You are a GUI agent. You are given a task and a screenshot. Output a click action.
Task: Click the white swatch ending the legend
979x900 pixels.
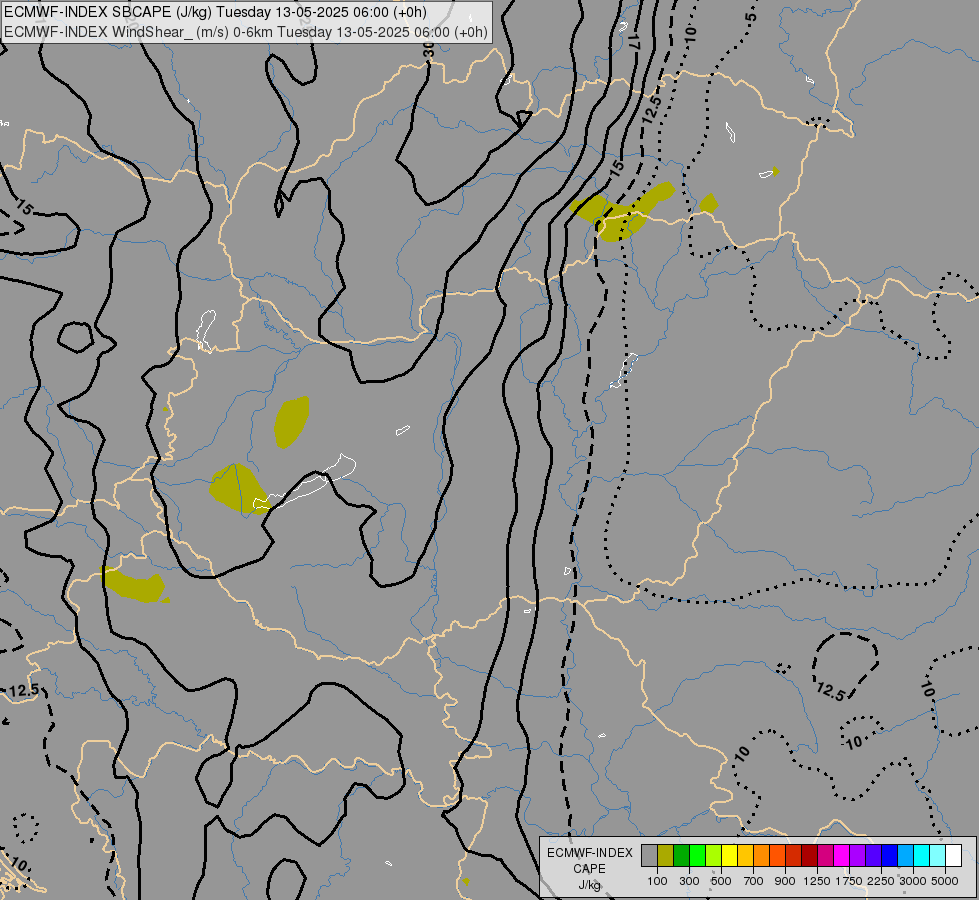[953, 855]
